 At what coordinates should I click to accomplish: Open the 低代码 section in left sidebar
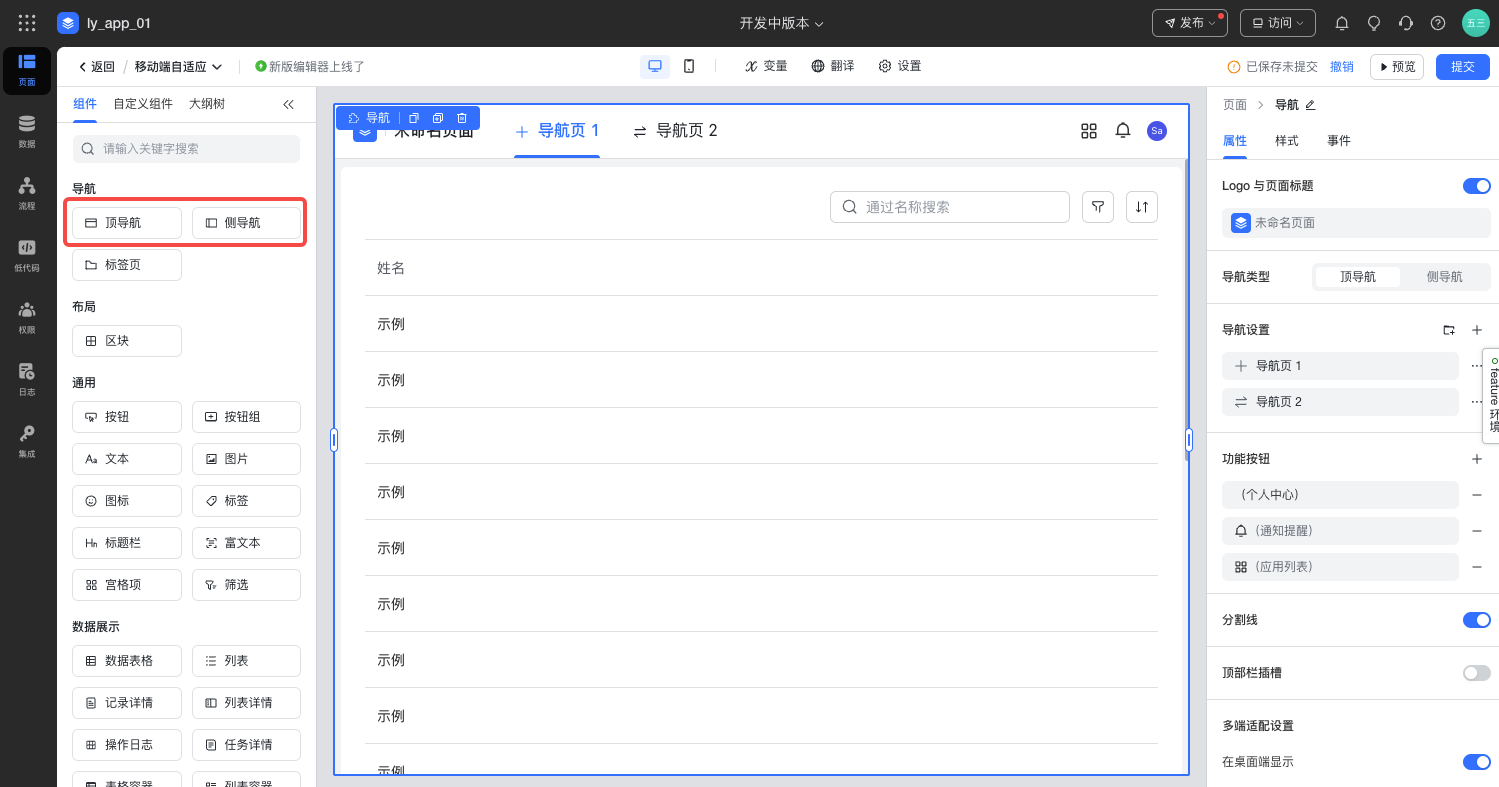(x=27, y=255)
